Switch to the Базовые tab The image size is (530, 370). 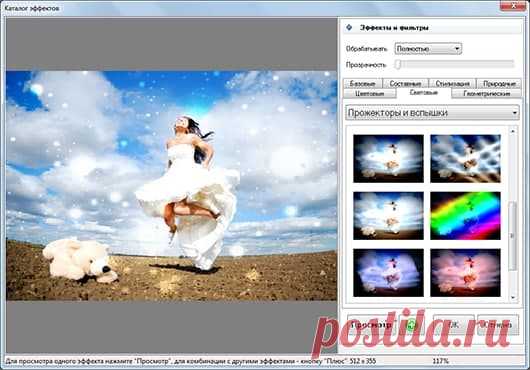click(x=362, y=83)
